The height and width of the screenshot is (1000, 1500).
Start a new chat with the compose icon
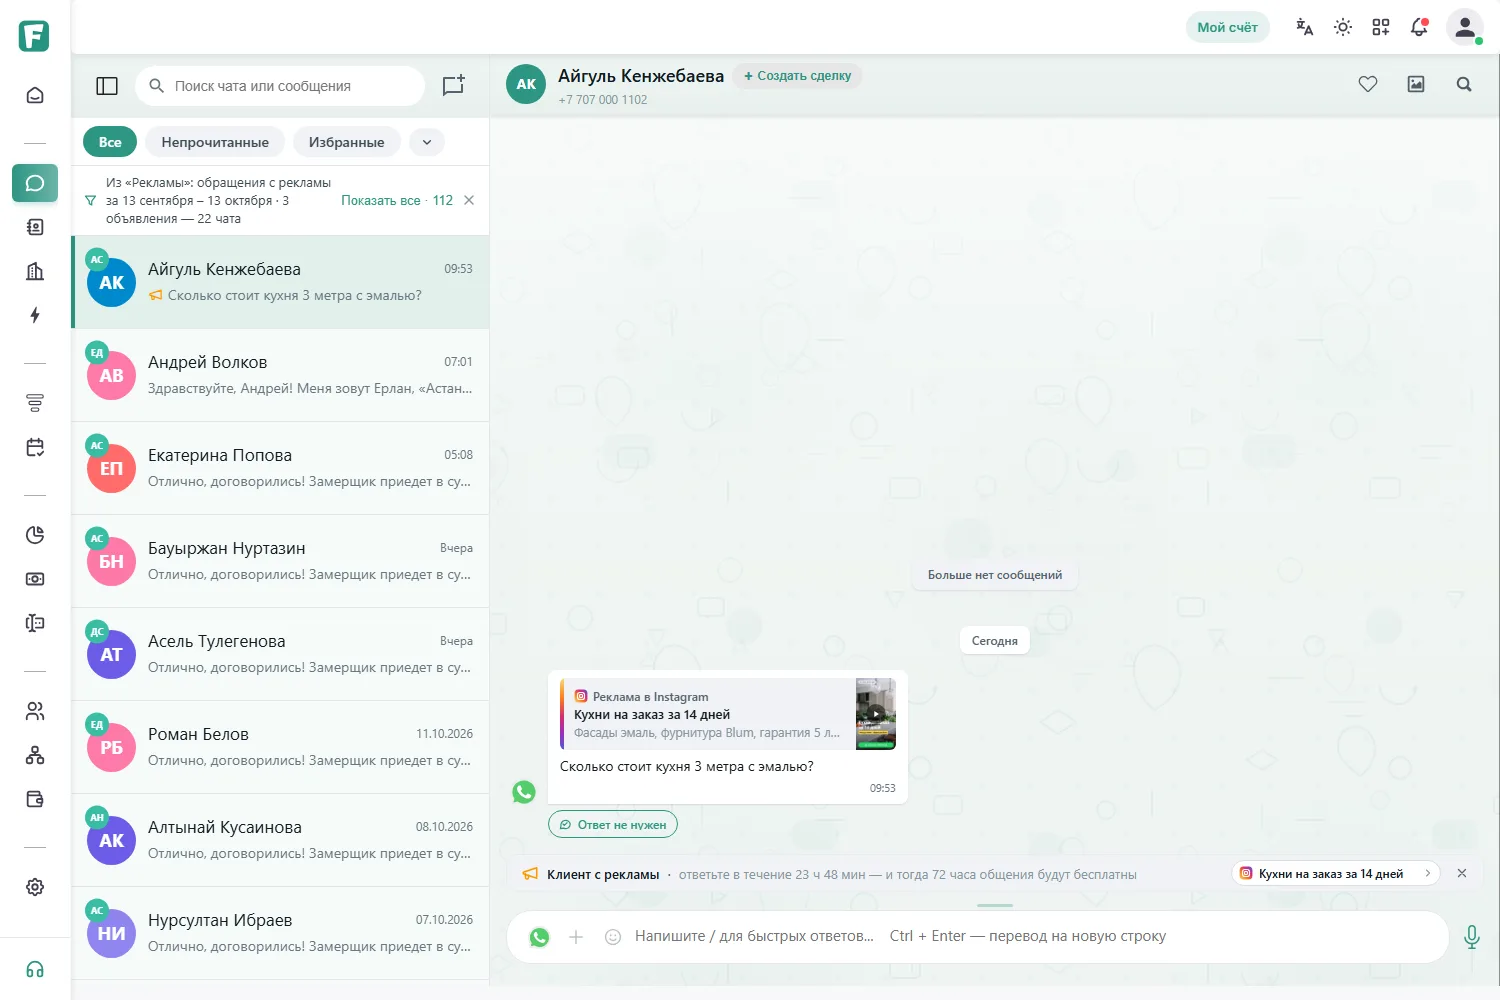pos(453,86)
